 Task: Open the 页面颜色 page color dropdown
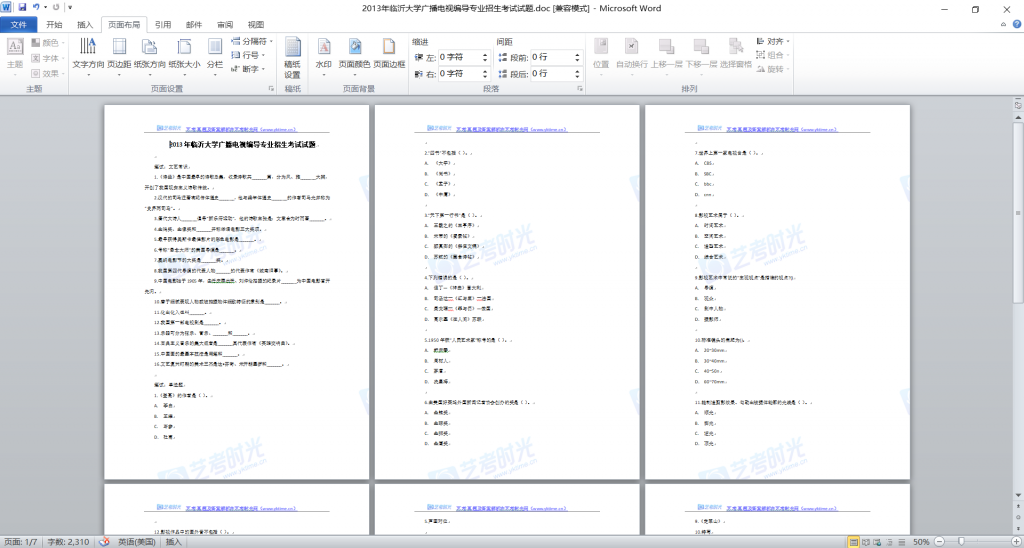[x=355, y=52]
